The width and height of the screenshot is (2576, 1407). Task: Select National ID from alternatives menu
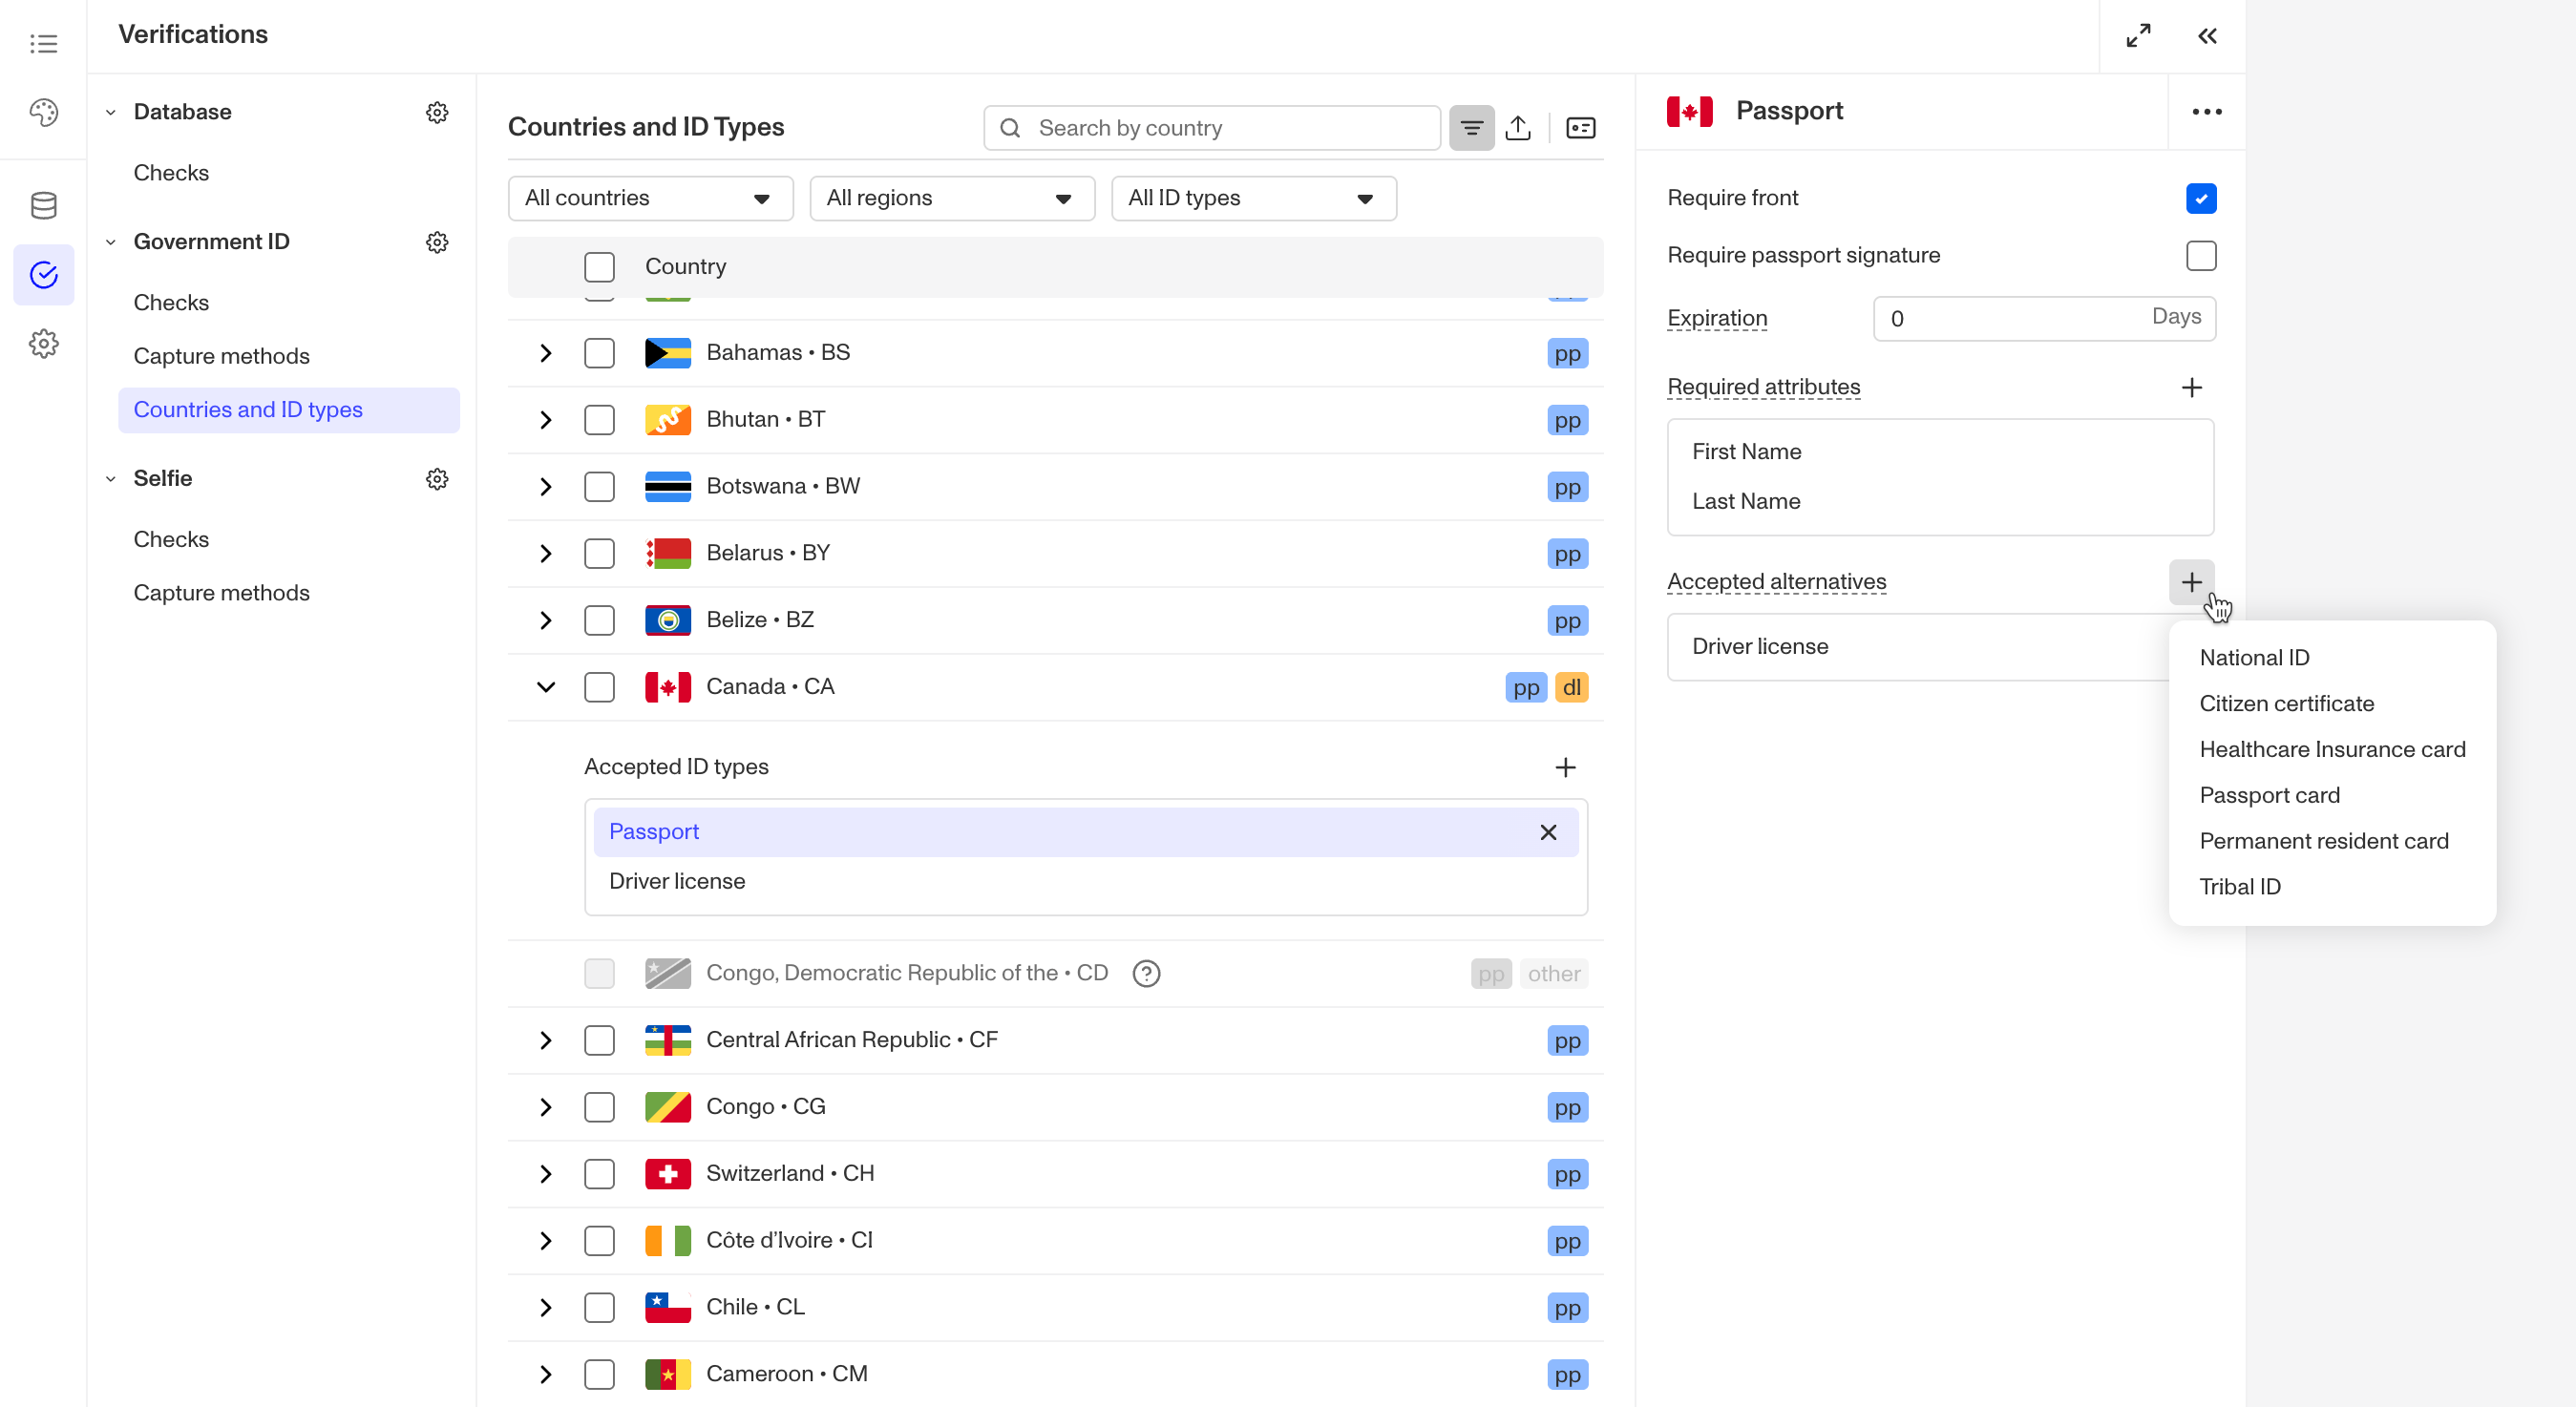(2254, 658)
